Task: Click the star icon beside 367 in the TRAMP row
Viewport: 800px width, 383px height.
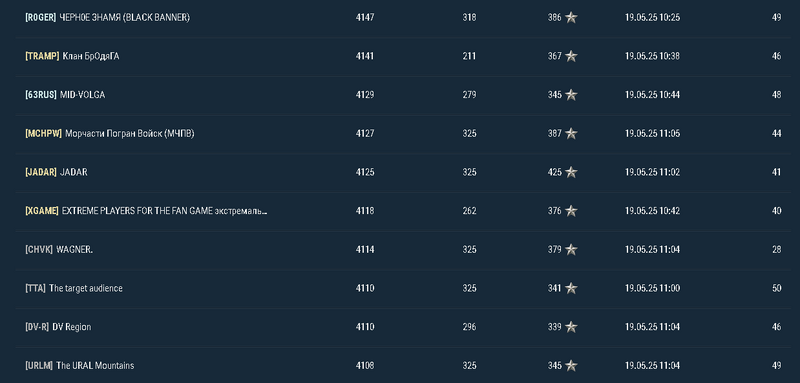Action: tap(571, 56)
